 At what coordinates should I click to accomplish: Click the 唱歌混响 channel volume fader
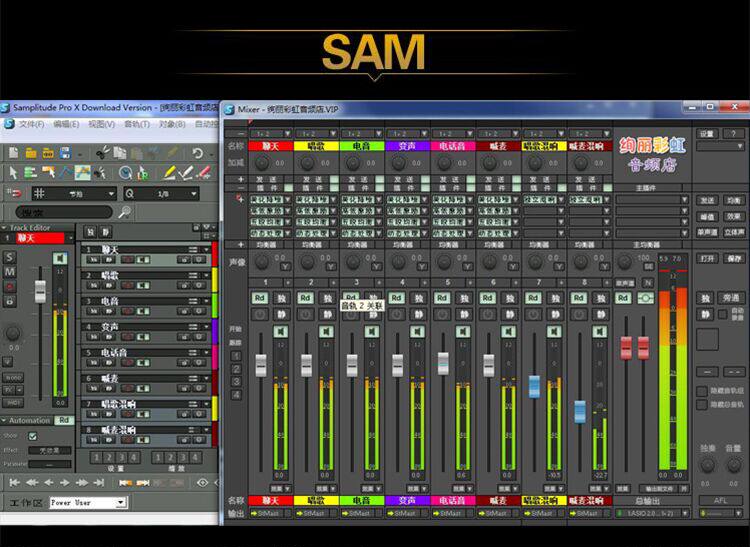tap(534, 387)
